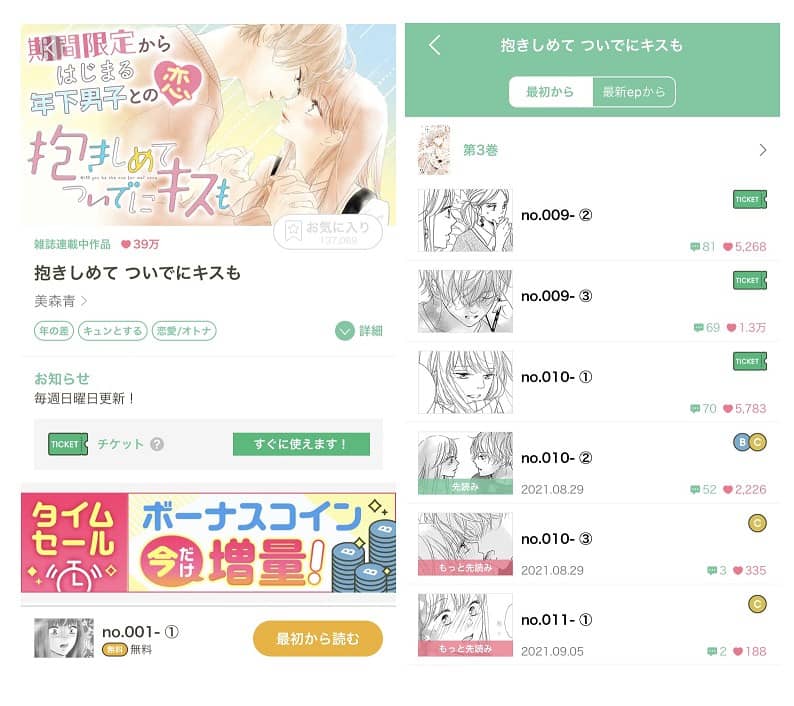Open author 美森青 page arrow
Image resolution: width=794 pixels, height=706 pixels.
tap(84, 301)
